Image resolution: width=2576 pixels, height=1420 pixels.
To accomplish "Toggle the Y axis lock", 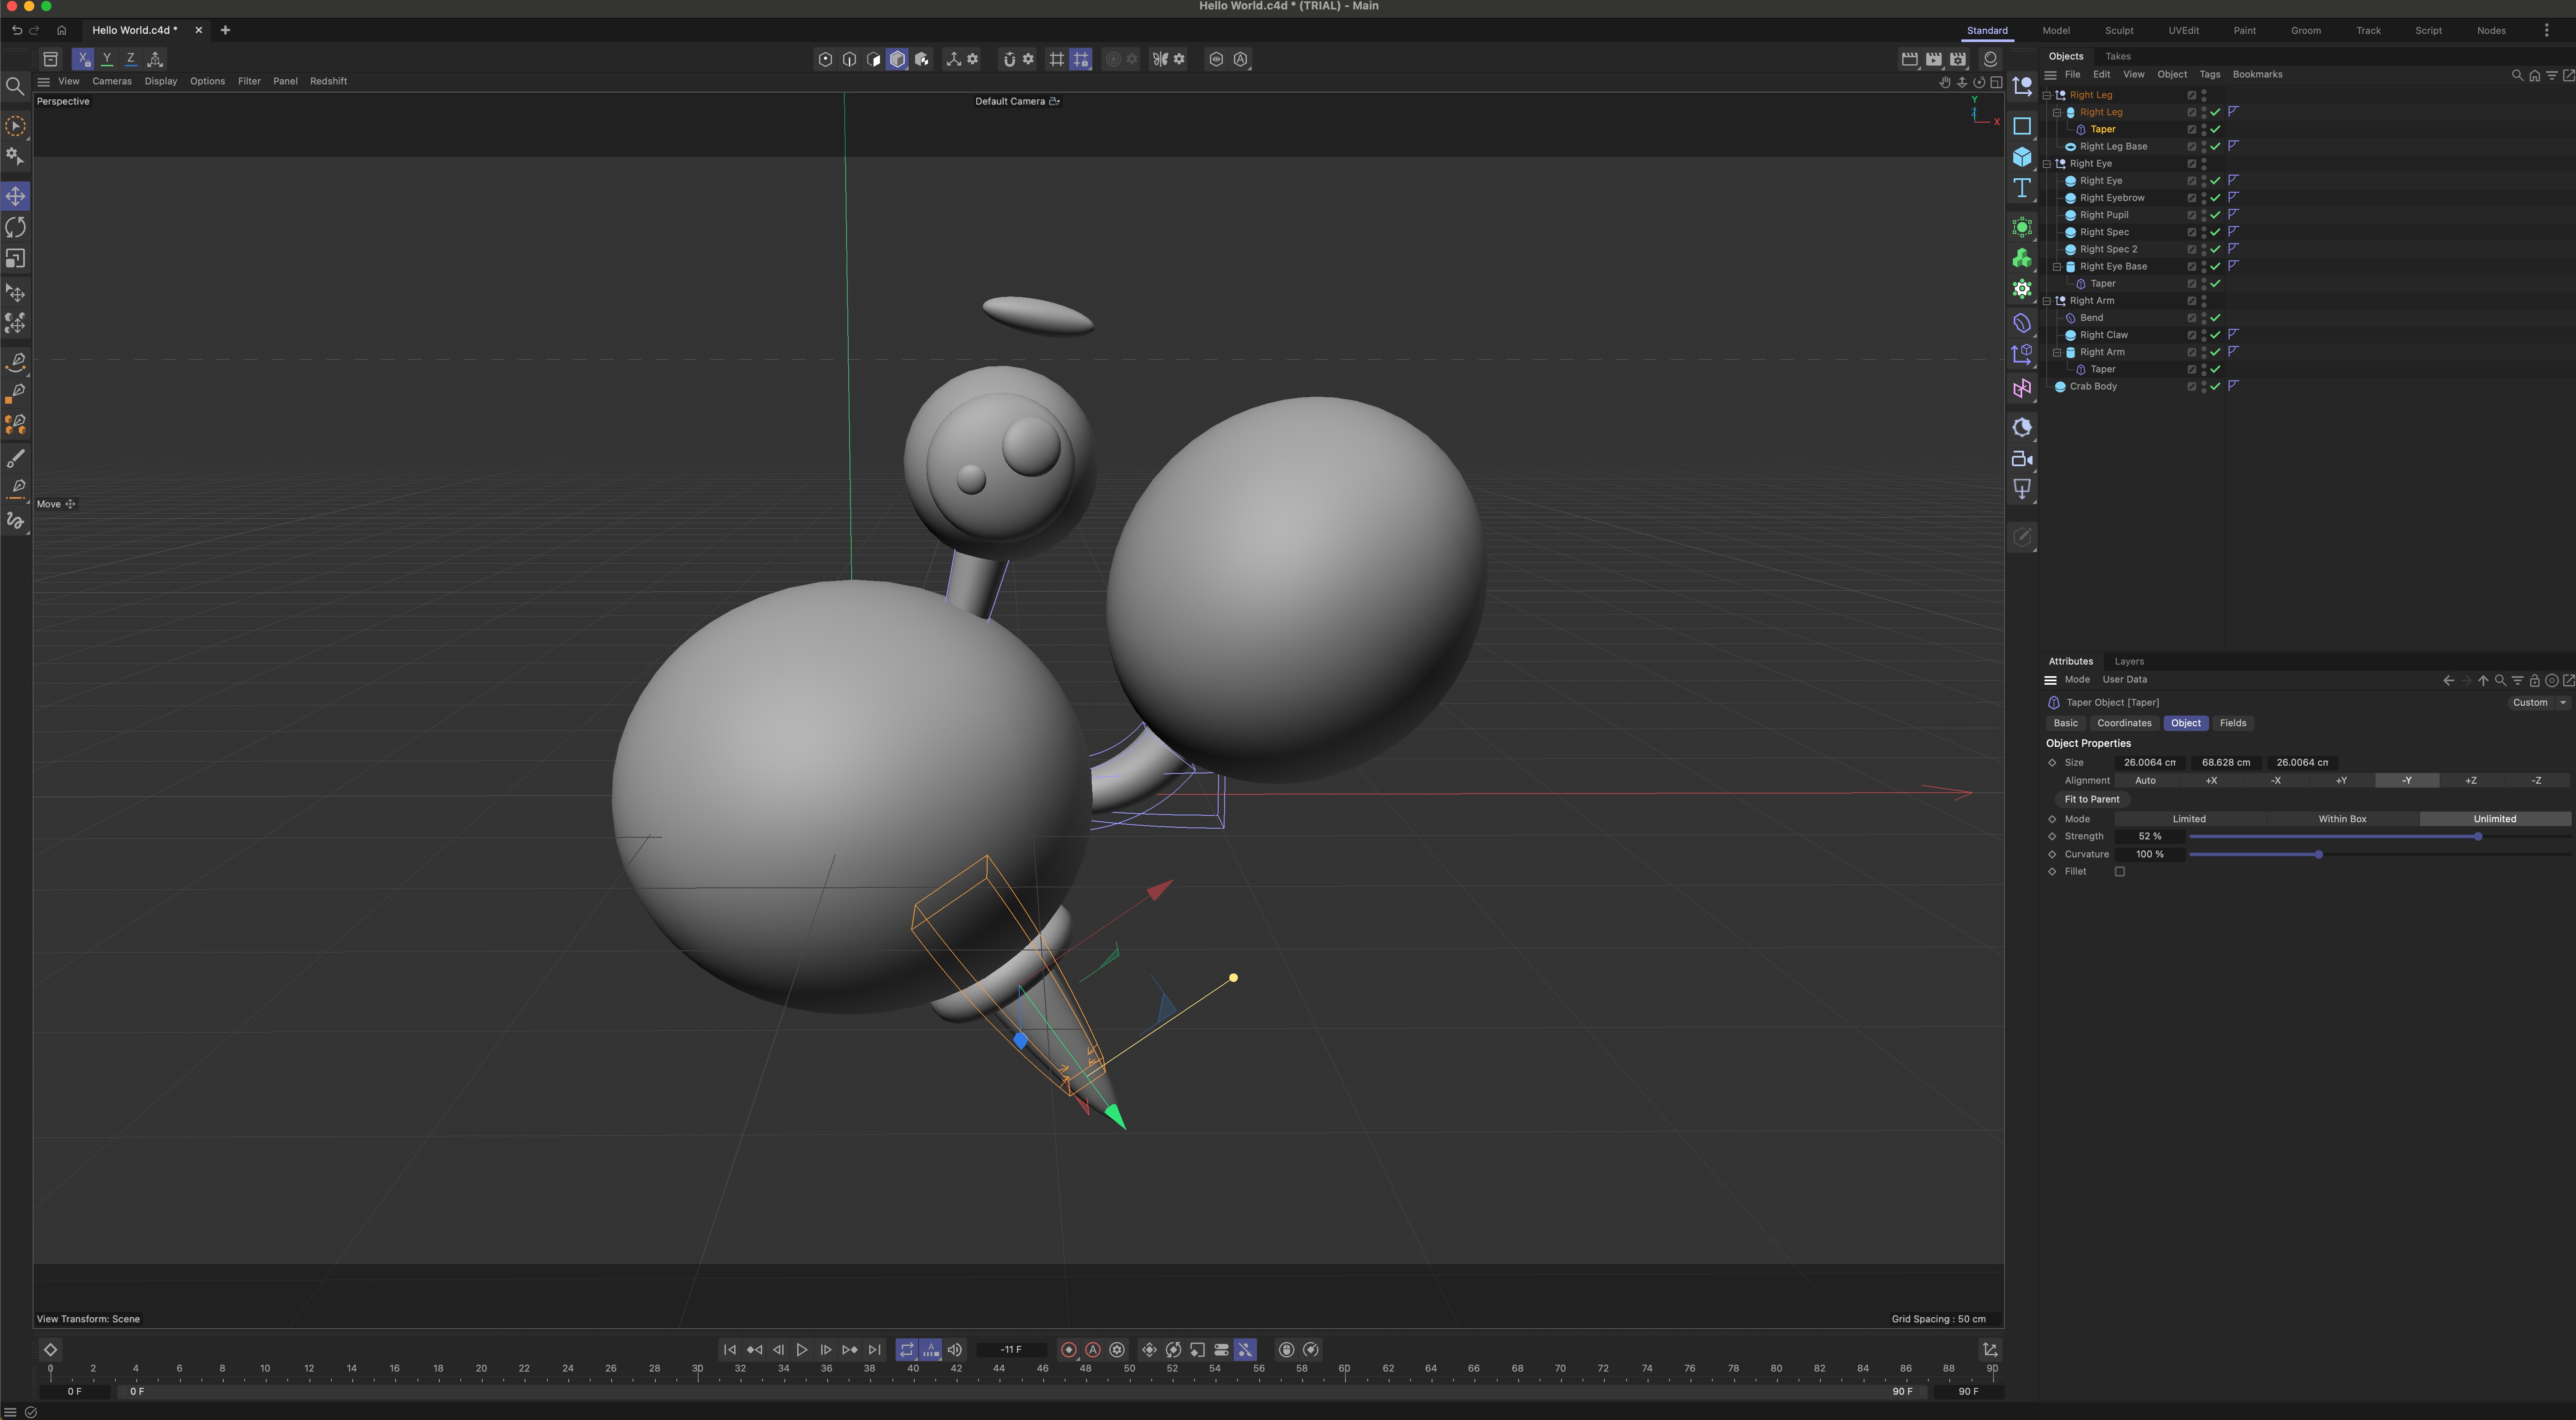I will tap(107, 59).
